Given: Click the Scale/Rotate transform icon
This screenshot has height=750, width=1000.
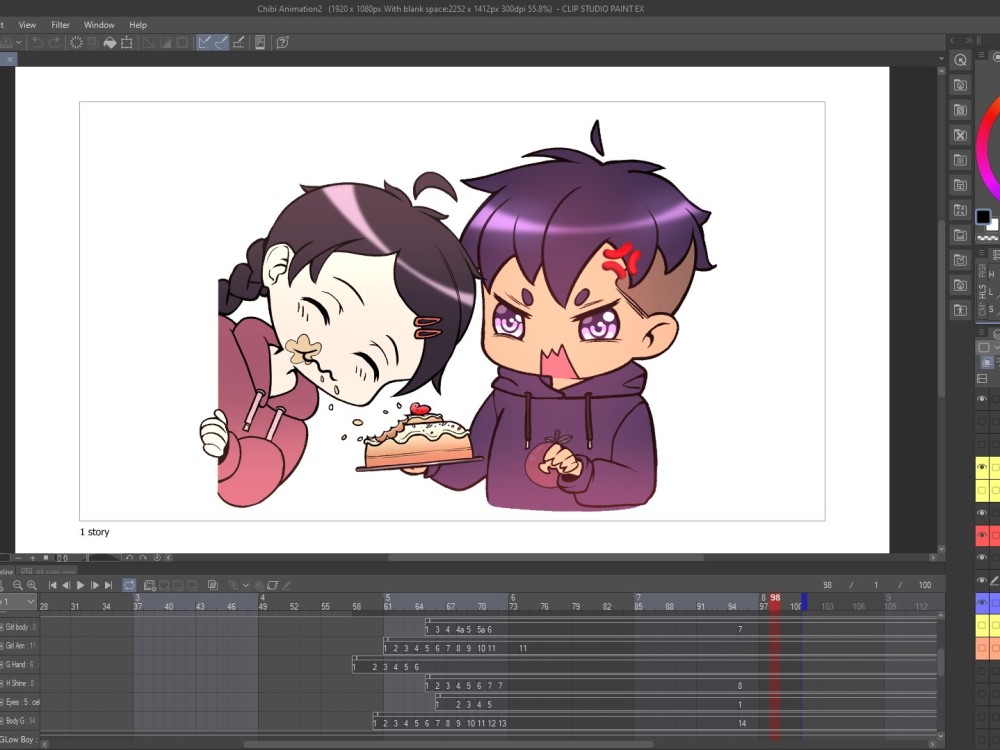Looking at the screenshot, I should point(127,43).
